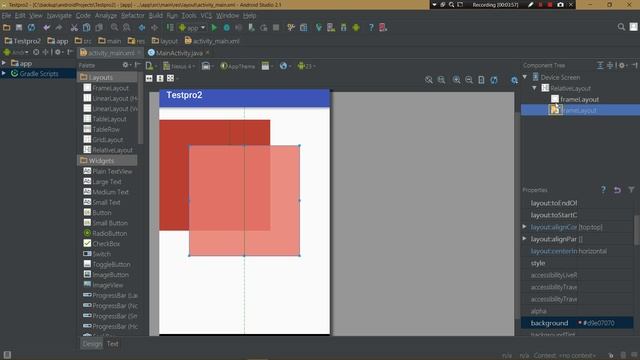Click the refresh layout preview icon
Viewport: 640px width, 360px height.
click(494, 80)
